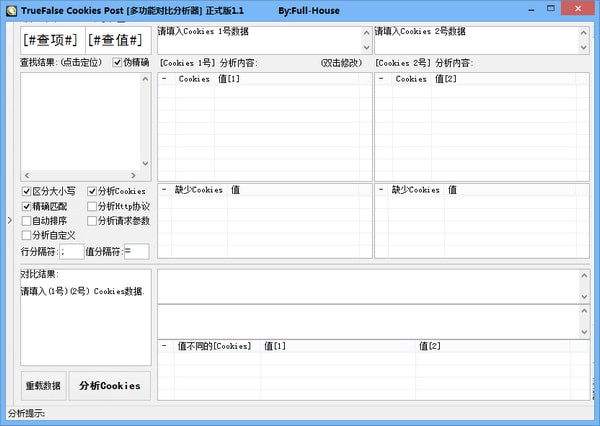Enable the 分析Http协议 checkbox
This screenshot has height=426, width=600.
(x=92, y=206)
